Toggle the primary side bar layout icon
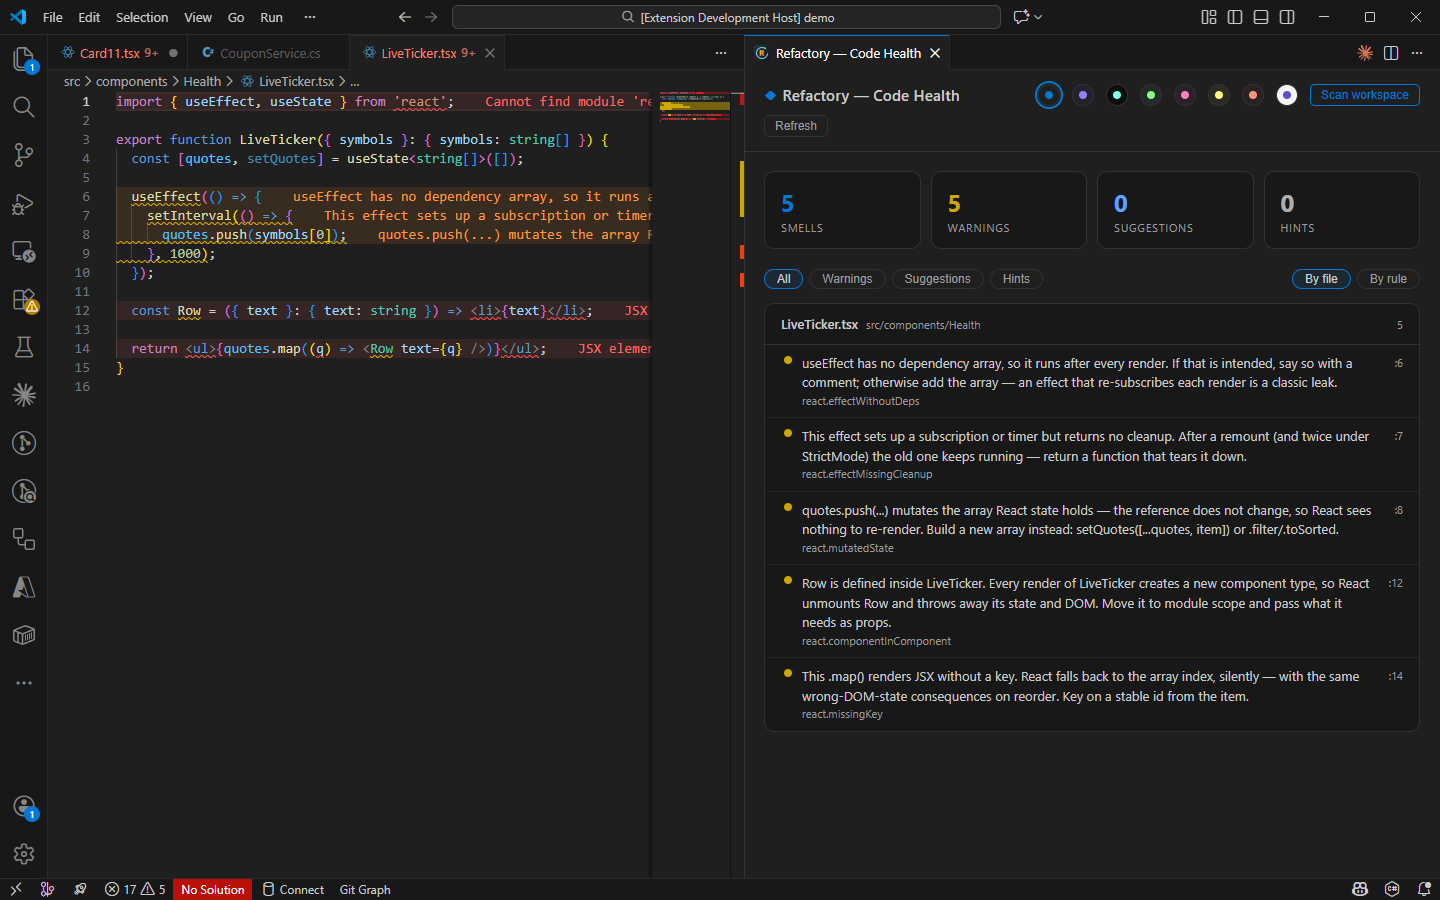1440x900 pixels. pyautogui.click(x=1235, y=17)
